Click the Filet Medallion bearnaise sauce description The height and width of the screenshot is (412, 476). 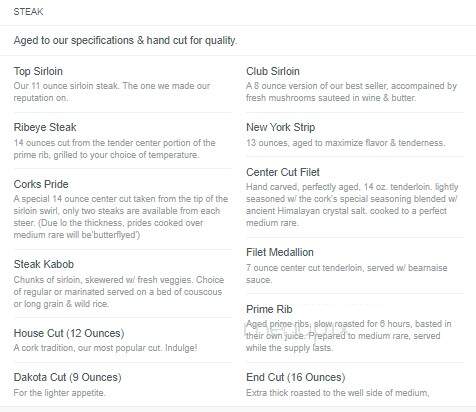347,274
